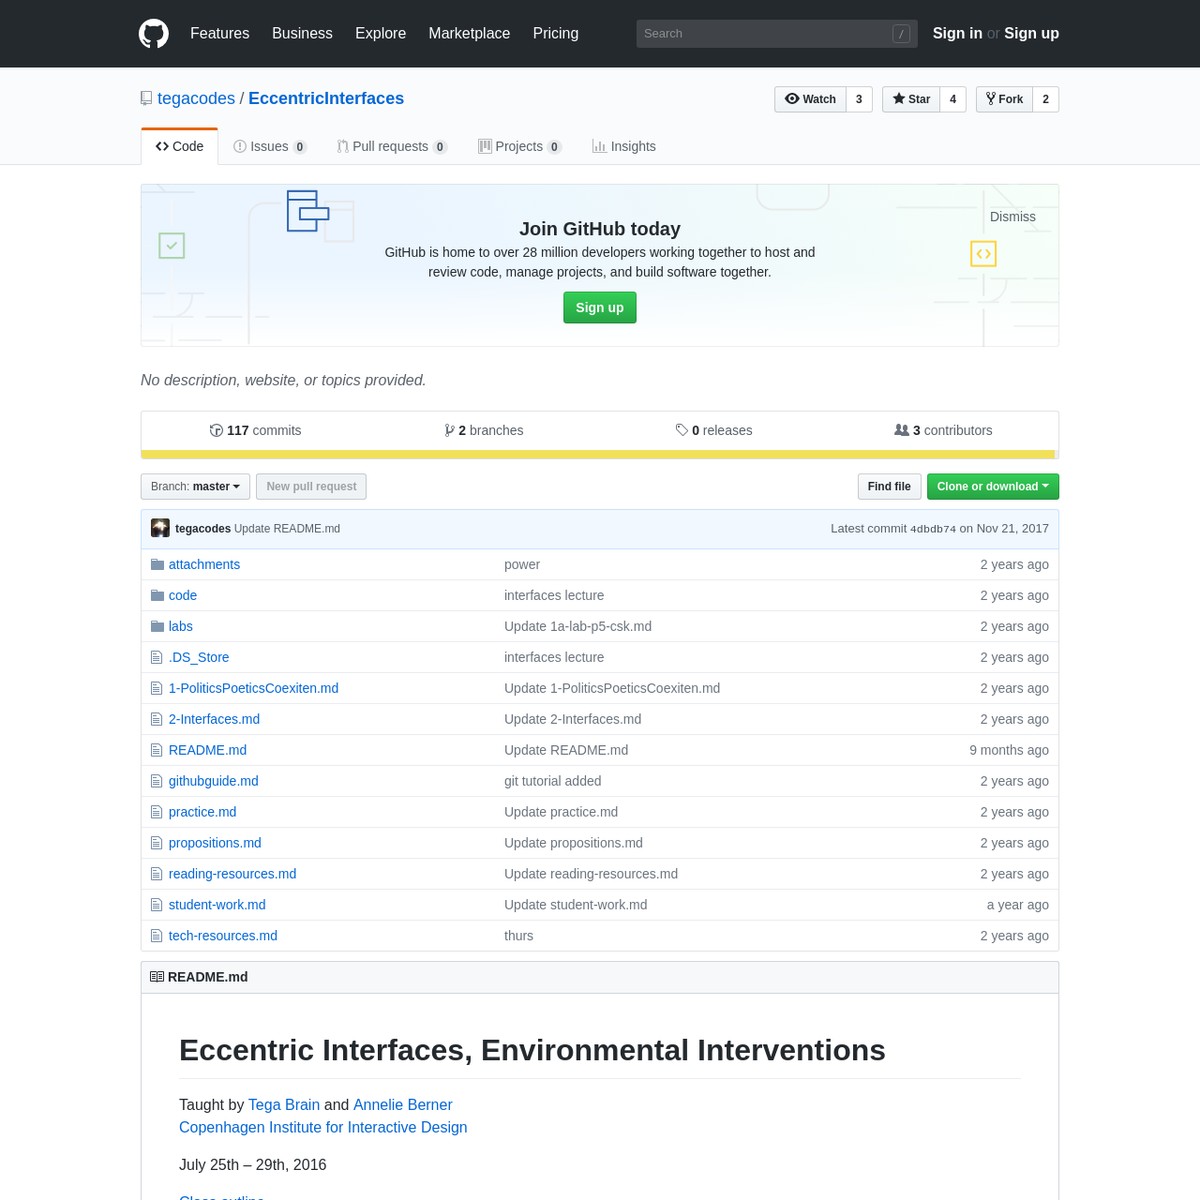View the 117 commits
This screenshot has height=1200, width=1200.
coord(255,430)
